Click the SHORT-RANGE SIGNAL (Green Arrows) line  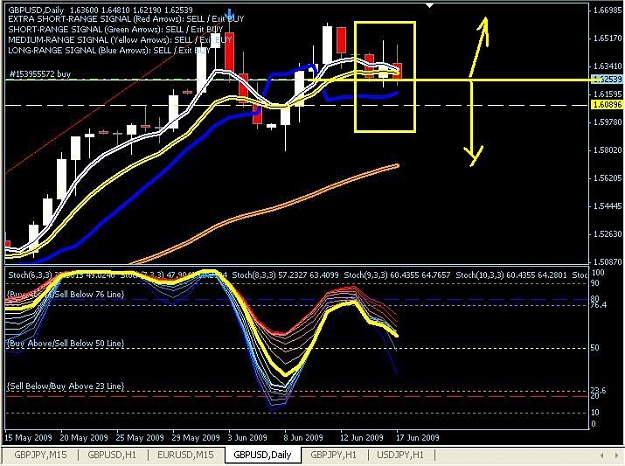tap(116, 29)
